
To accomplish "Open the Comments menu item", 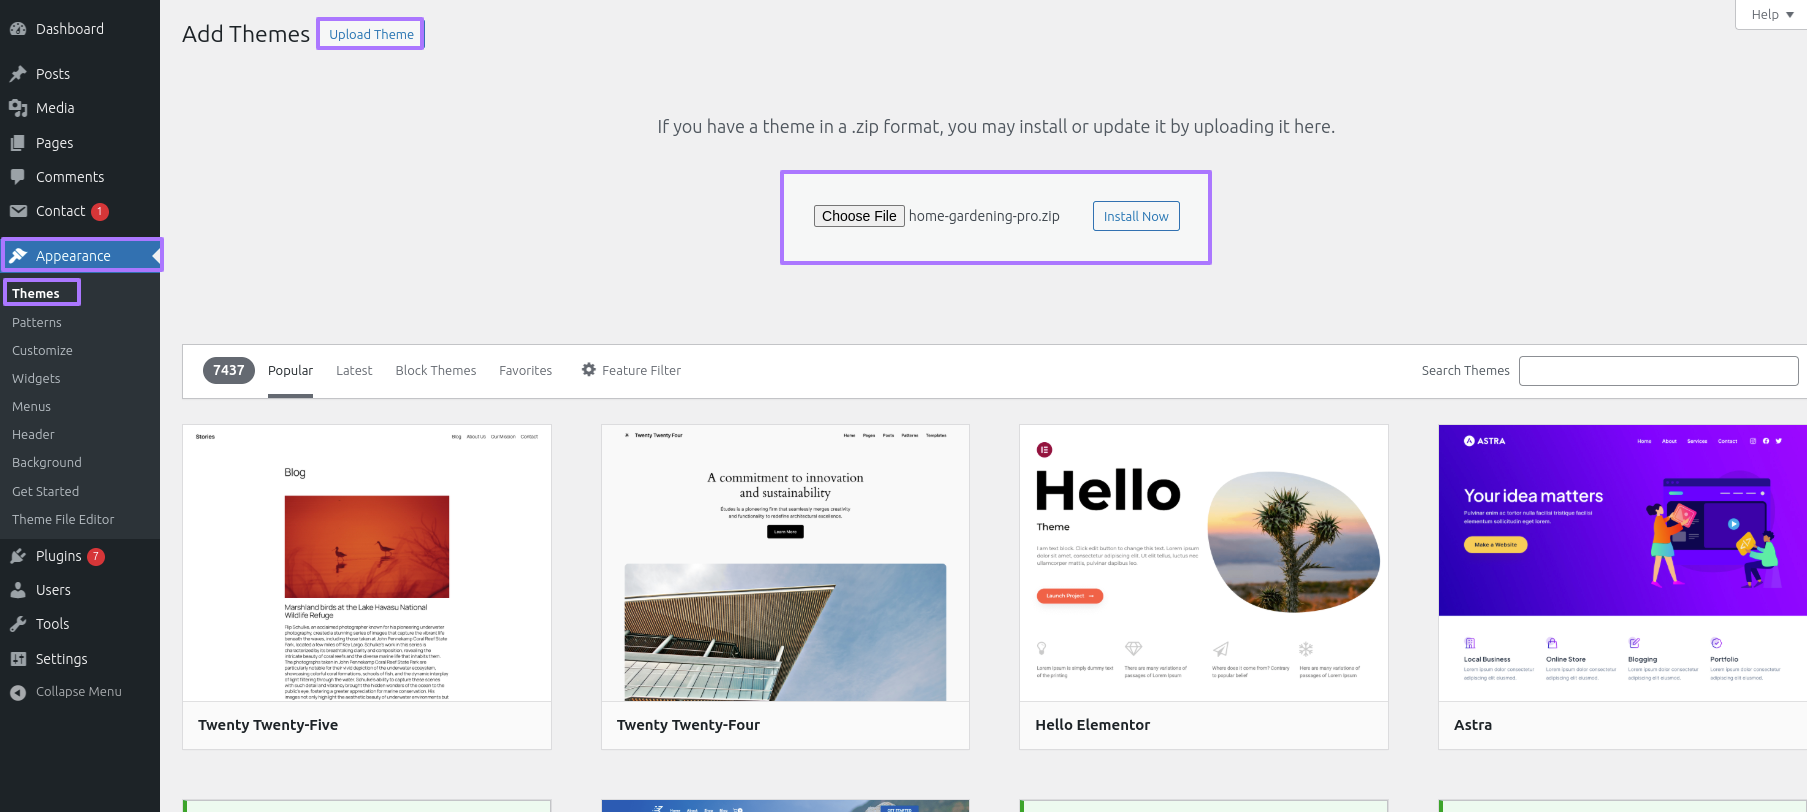I will pos(80,177).
